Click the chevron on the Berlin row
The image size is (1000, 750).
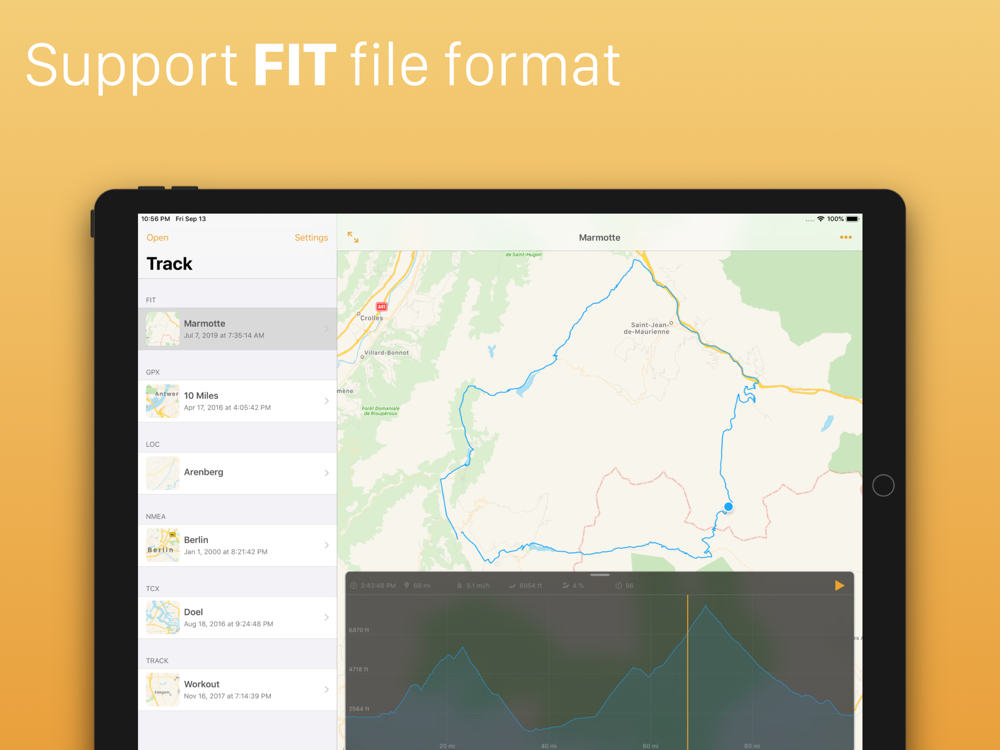[x=327, y=545]
